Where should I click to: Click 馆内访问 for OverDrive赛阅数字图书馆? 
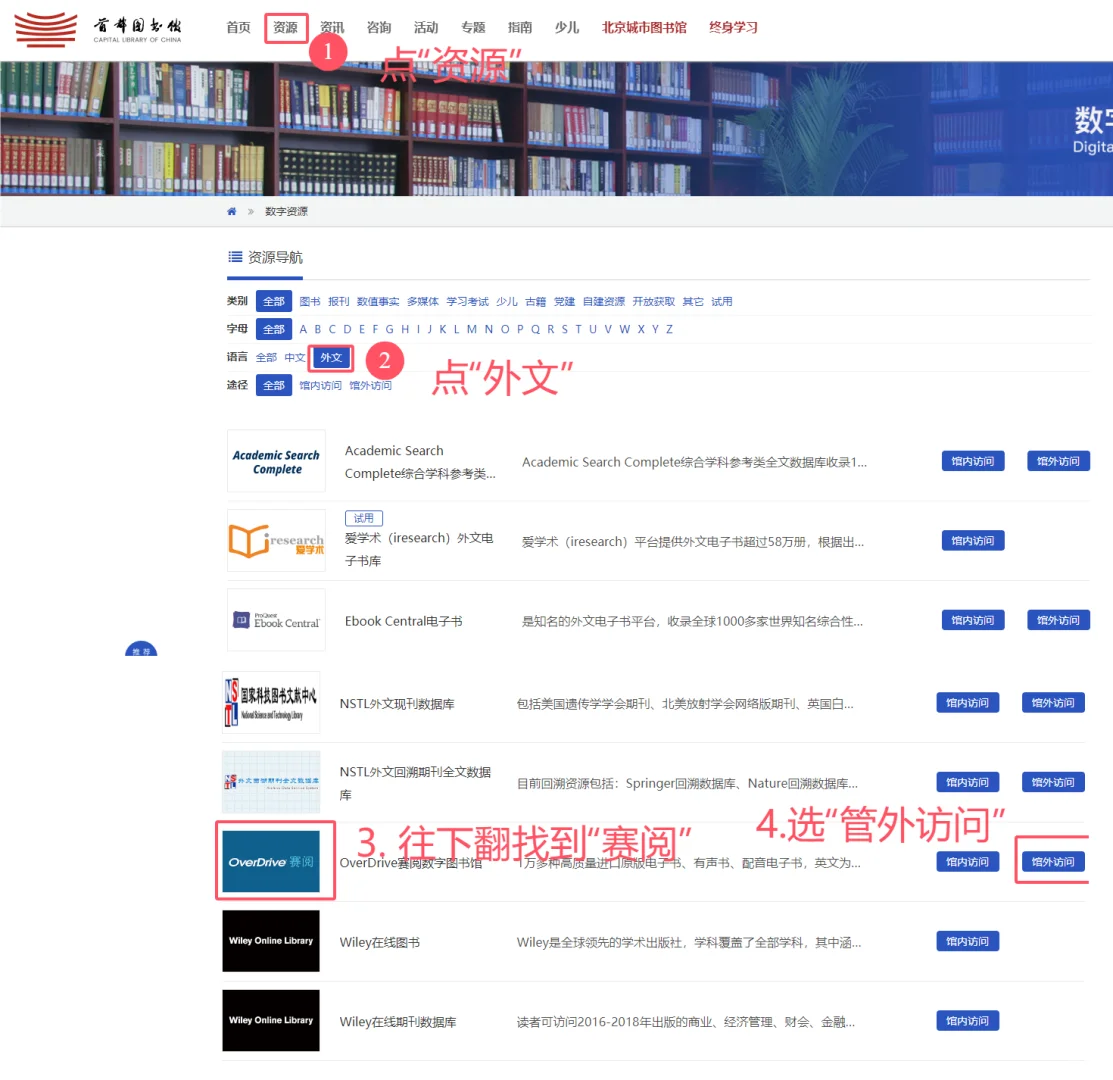(x=967, y=861)
